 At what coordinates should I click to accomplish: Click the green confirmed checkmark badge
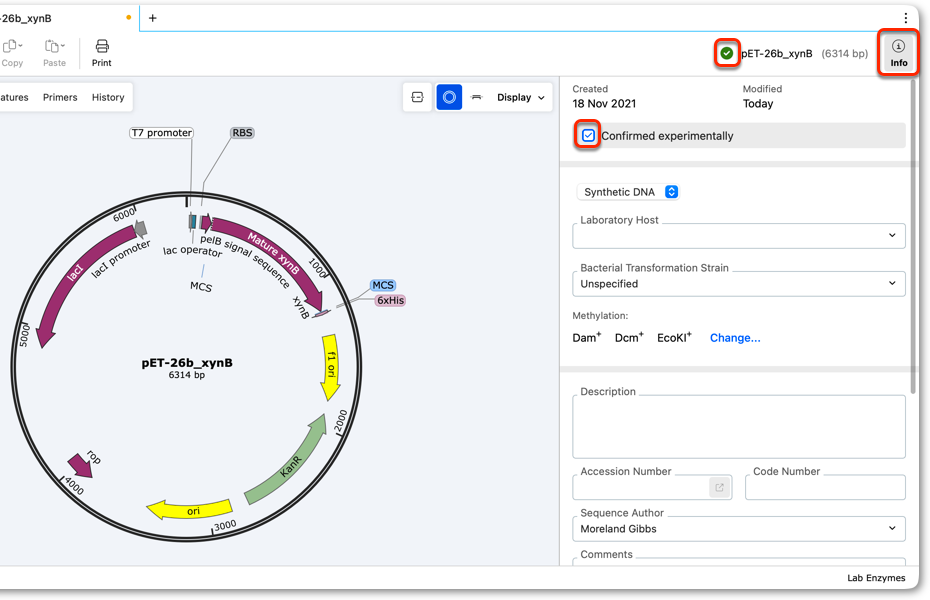tap(727, 53)
